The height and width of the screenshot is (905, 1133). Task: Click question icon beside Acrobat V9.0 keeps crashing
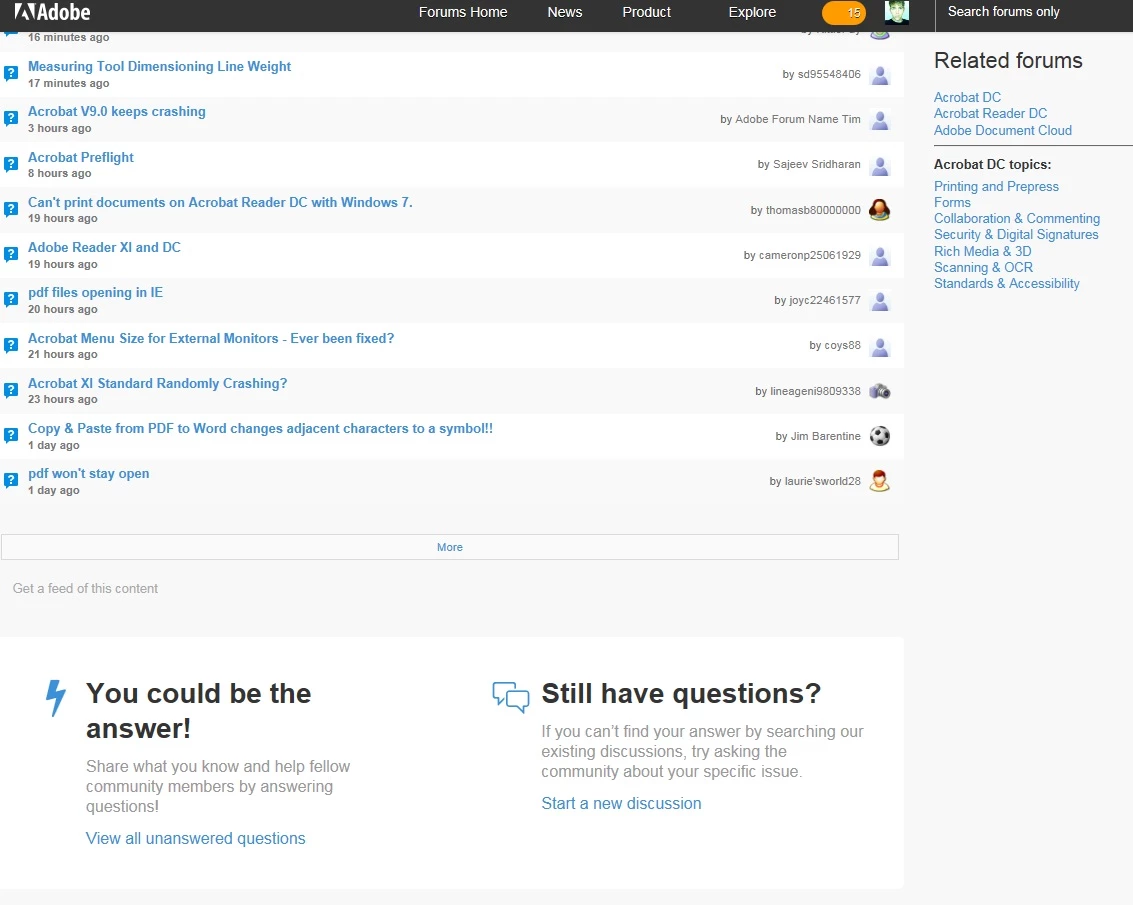[x=11, y=118]
